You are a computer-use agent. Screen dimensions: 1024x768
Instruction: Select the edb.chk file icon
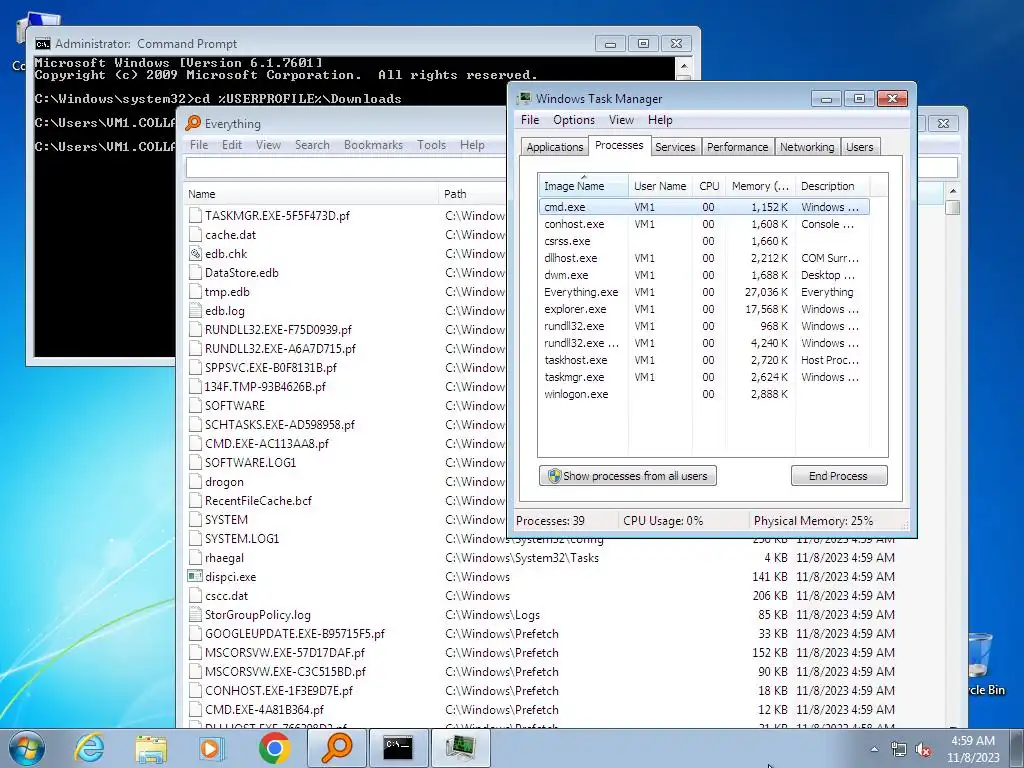point(195,253)
